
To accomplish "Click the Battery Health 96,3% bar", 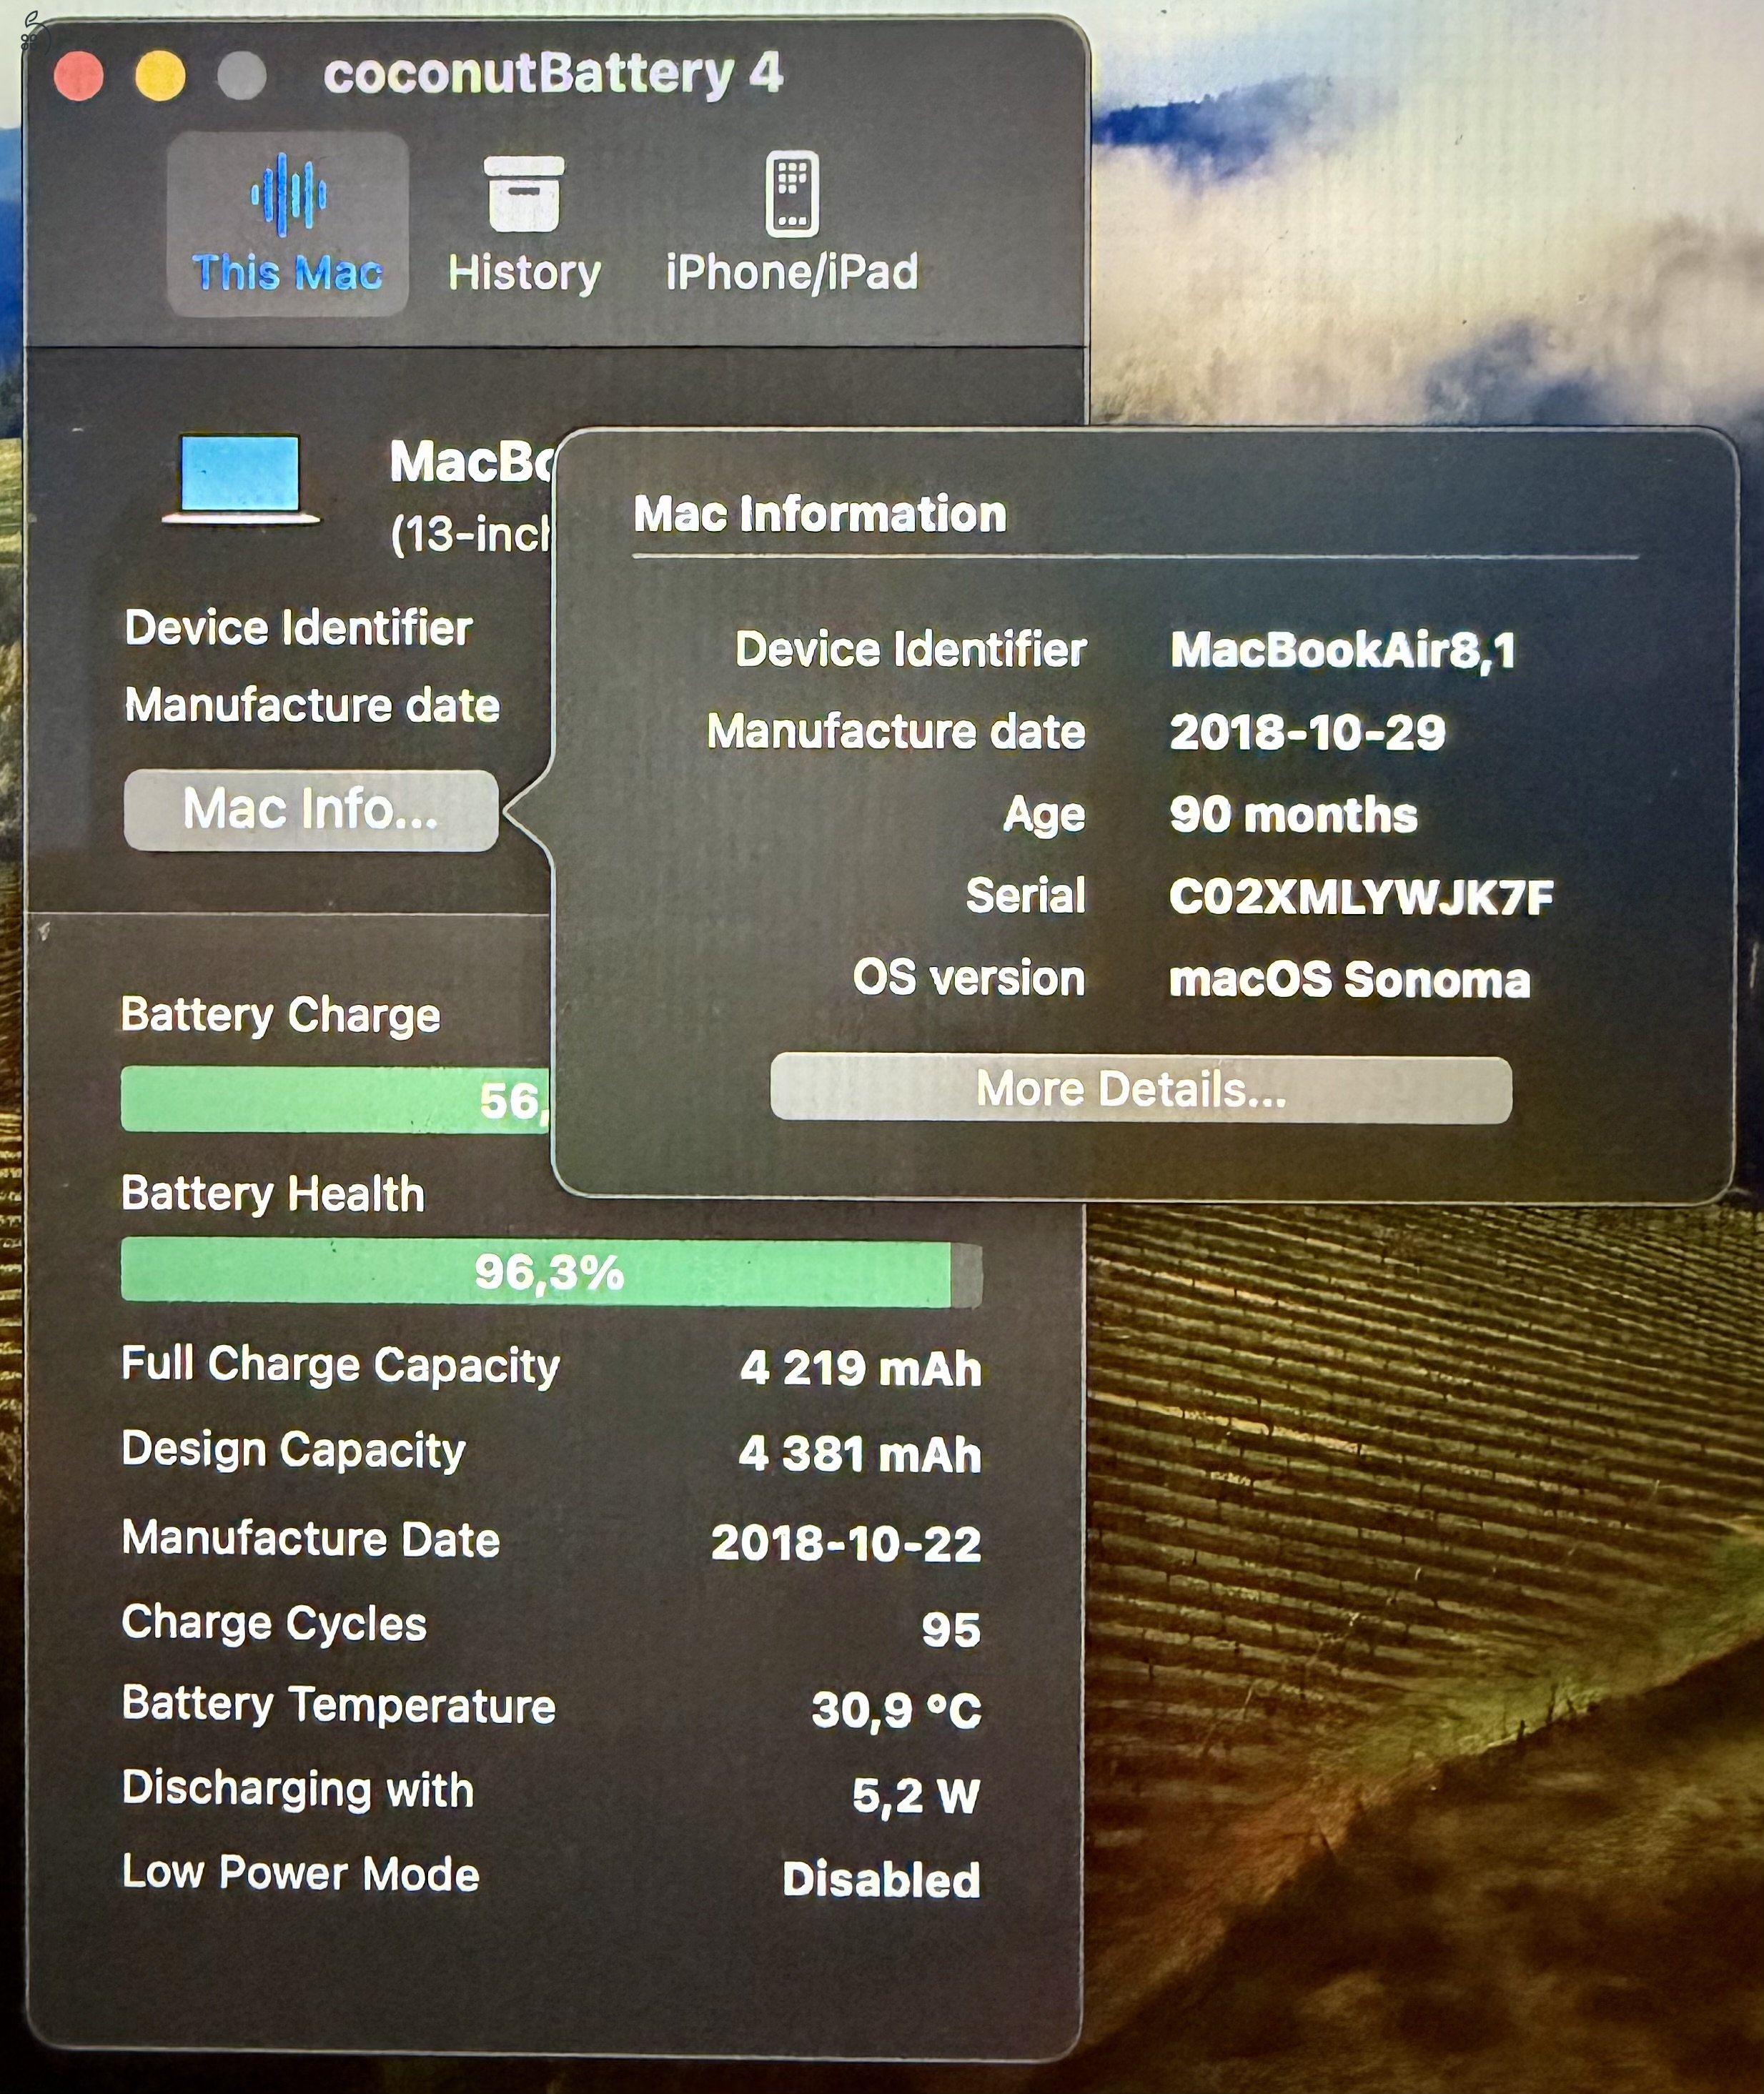I will pyautogui.click(x=551, y=1272).
